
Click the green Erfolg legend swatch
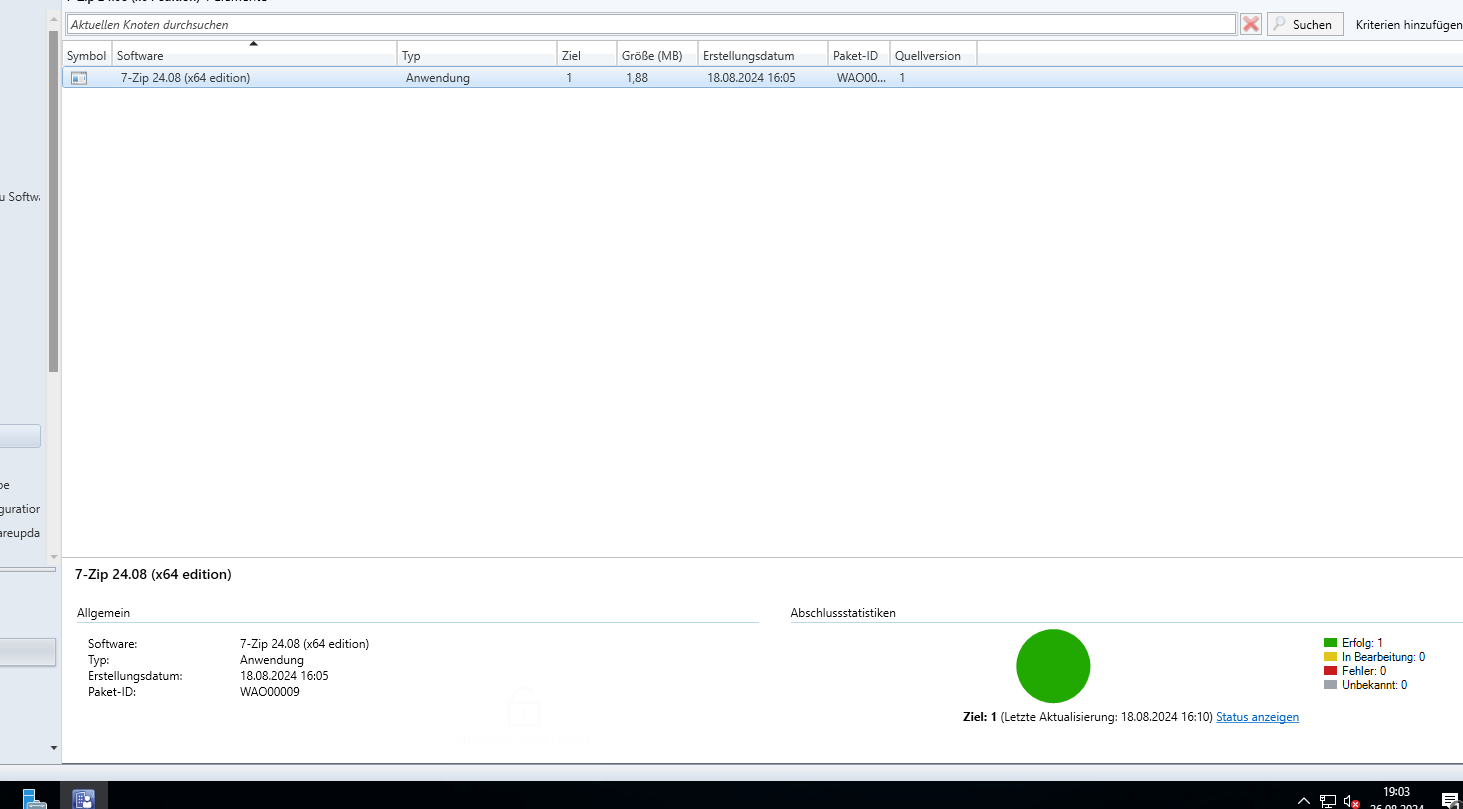tap(1330, 643)
